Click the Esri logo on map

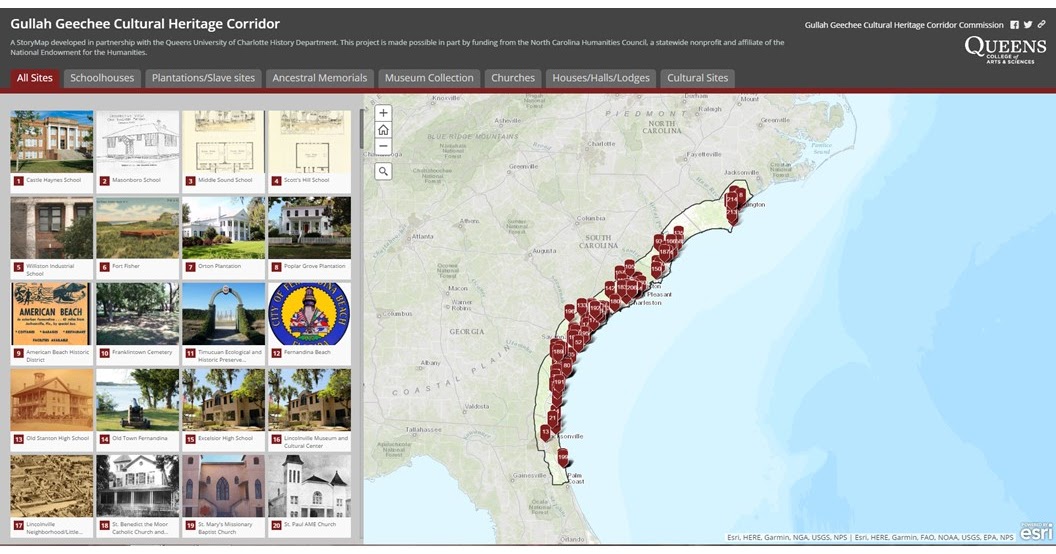pyautogui.click(x=1036, y=531)
